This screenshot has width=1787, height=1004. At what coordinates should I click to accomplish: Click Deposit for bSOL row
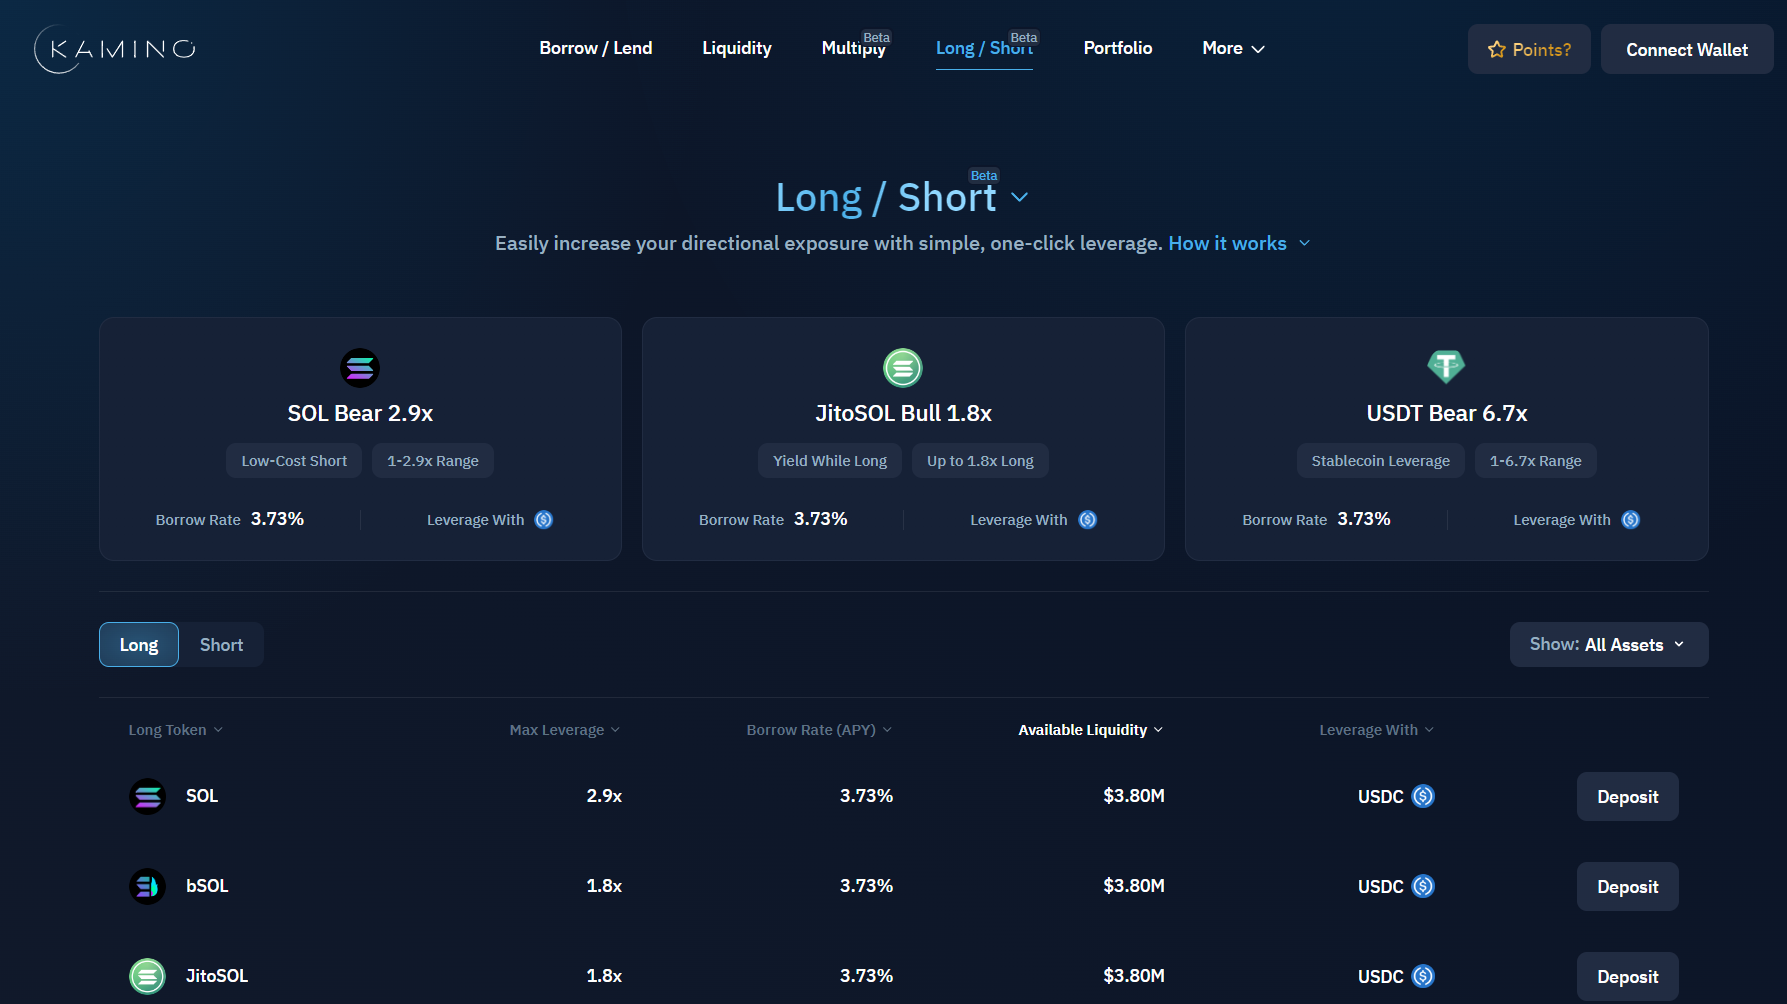click(x=1628, y=887)
